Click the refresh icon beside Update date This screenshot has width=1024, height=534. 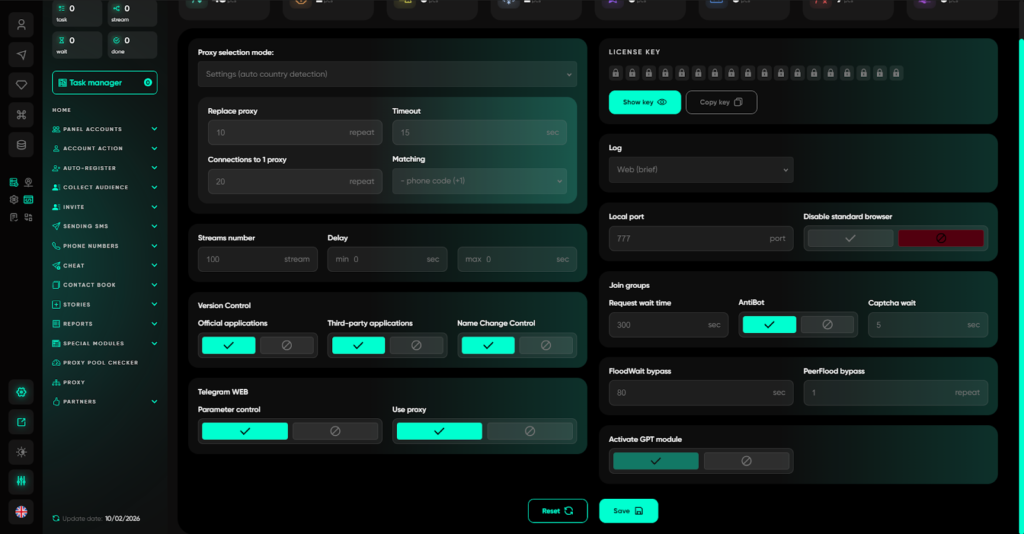[56, 519]
